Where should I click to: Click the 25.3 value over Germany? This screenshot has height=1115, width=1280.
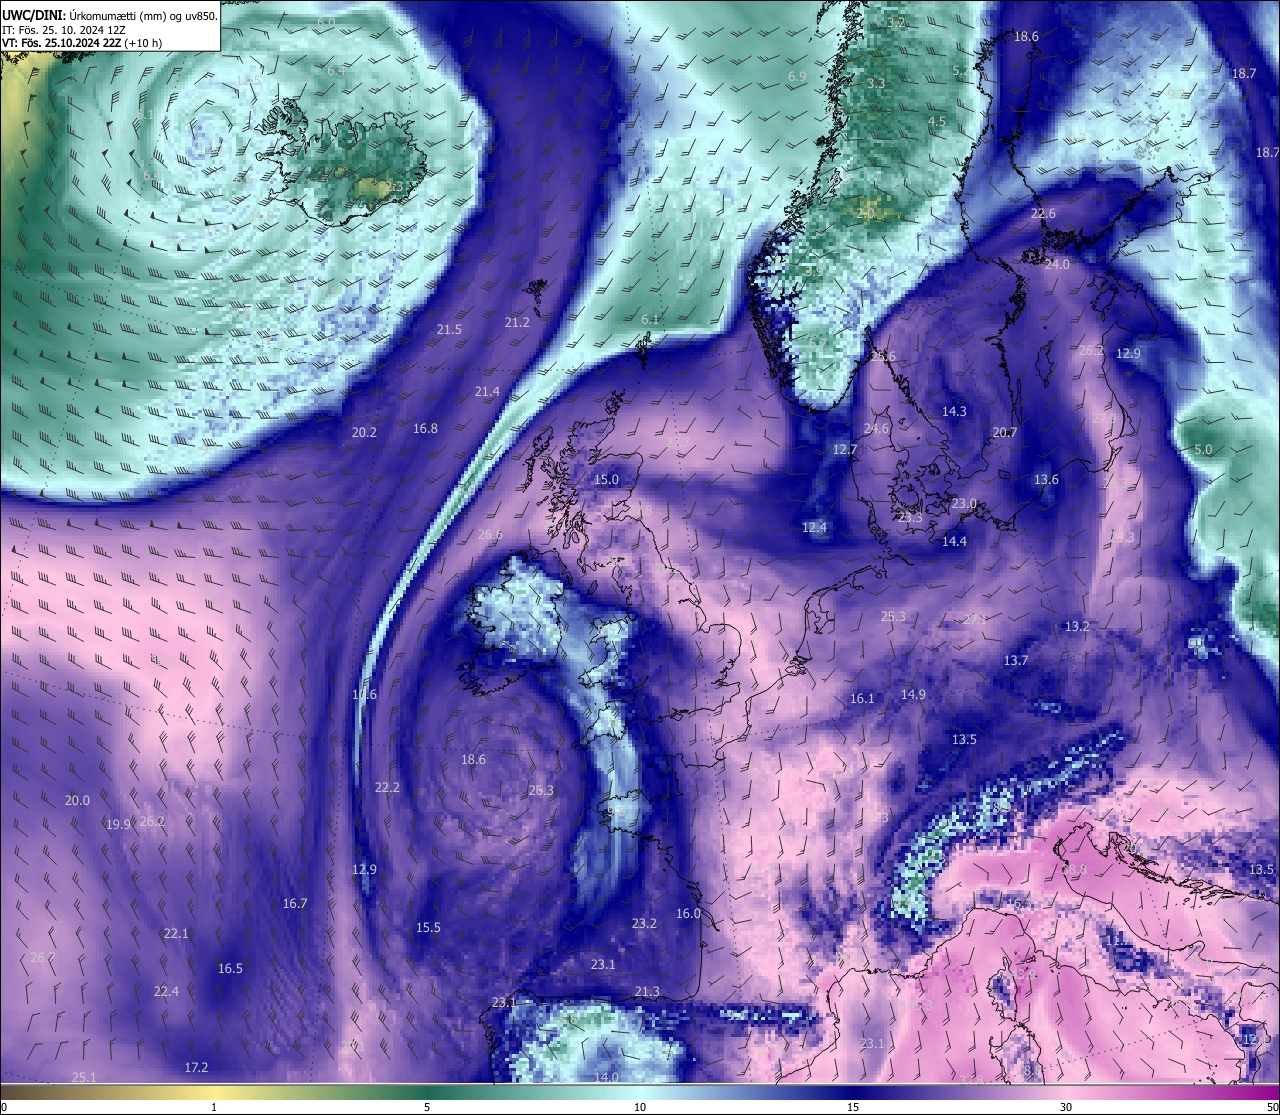(893, 617)
